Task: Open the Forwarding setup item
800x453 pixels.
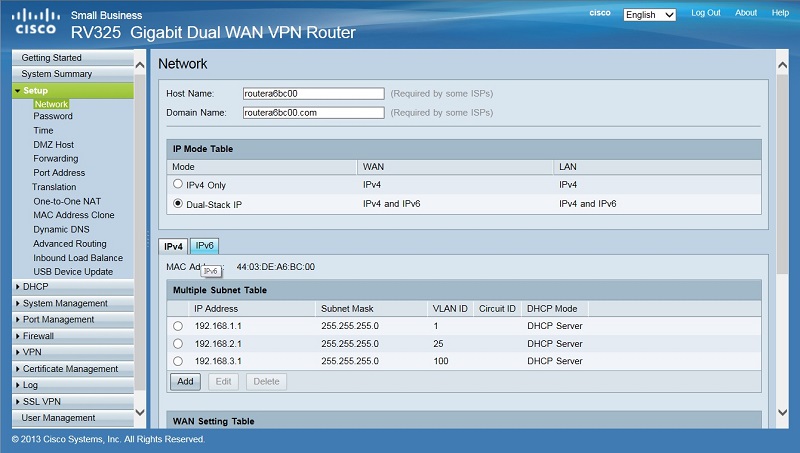Action: click(56, 159)
